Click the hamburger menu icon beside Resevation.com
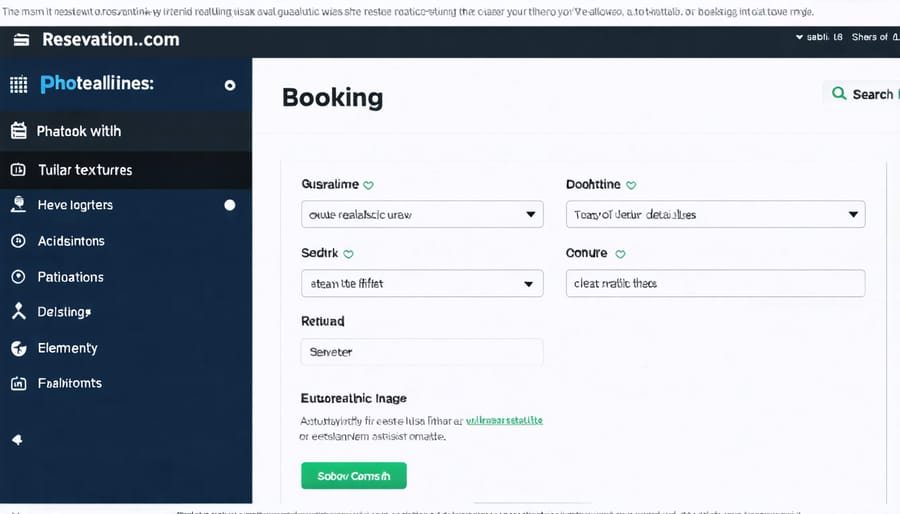The image size is (900, 514). (21, 40)
